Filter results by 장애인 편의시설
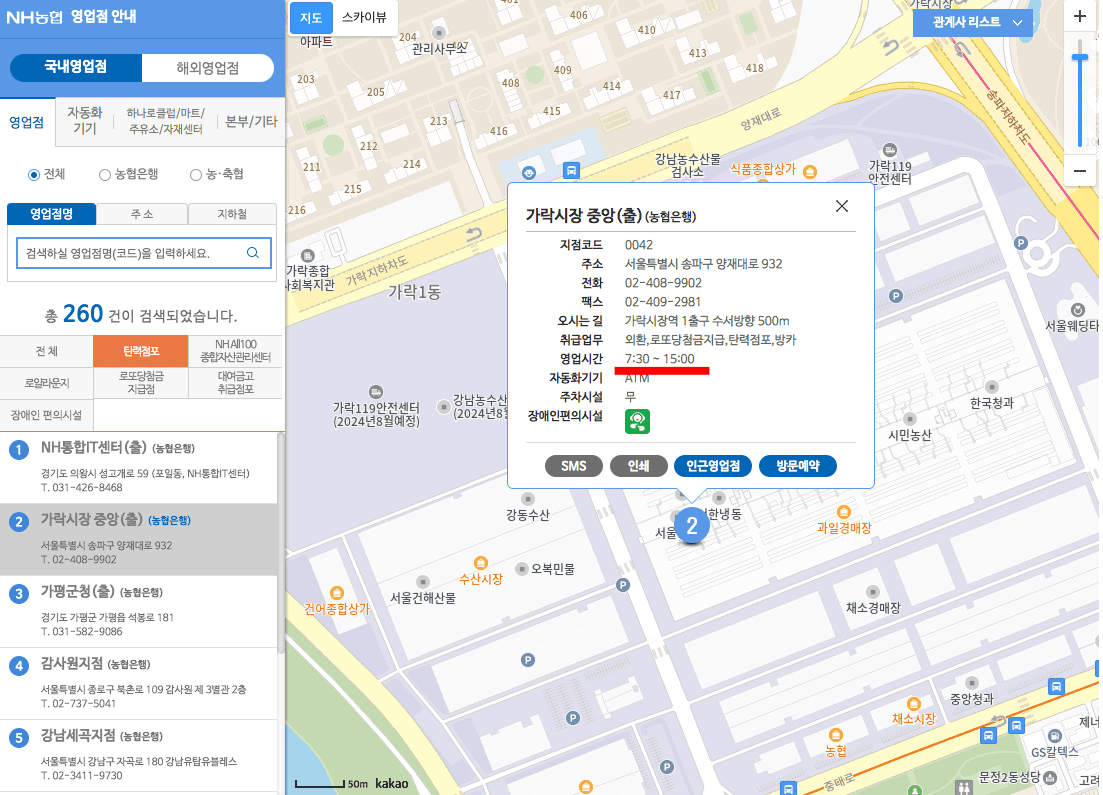This screenshot has width=1103, height=795. click(x=46, y=415)
